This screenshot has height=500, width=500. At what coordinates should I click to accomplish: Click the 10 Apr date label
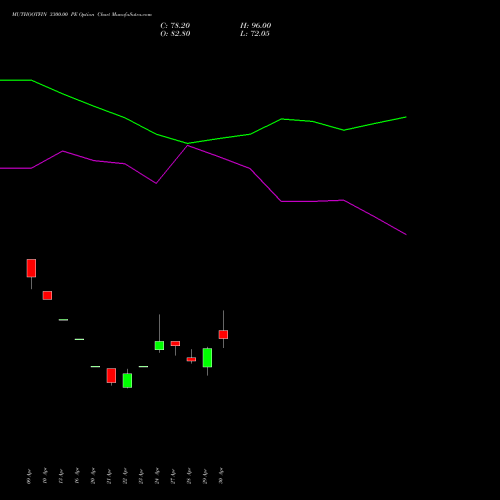[45, 476]
